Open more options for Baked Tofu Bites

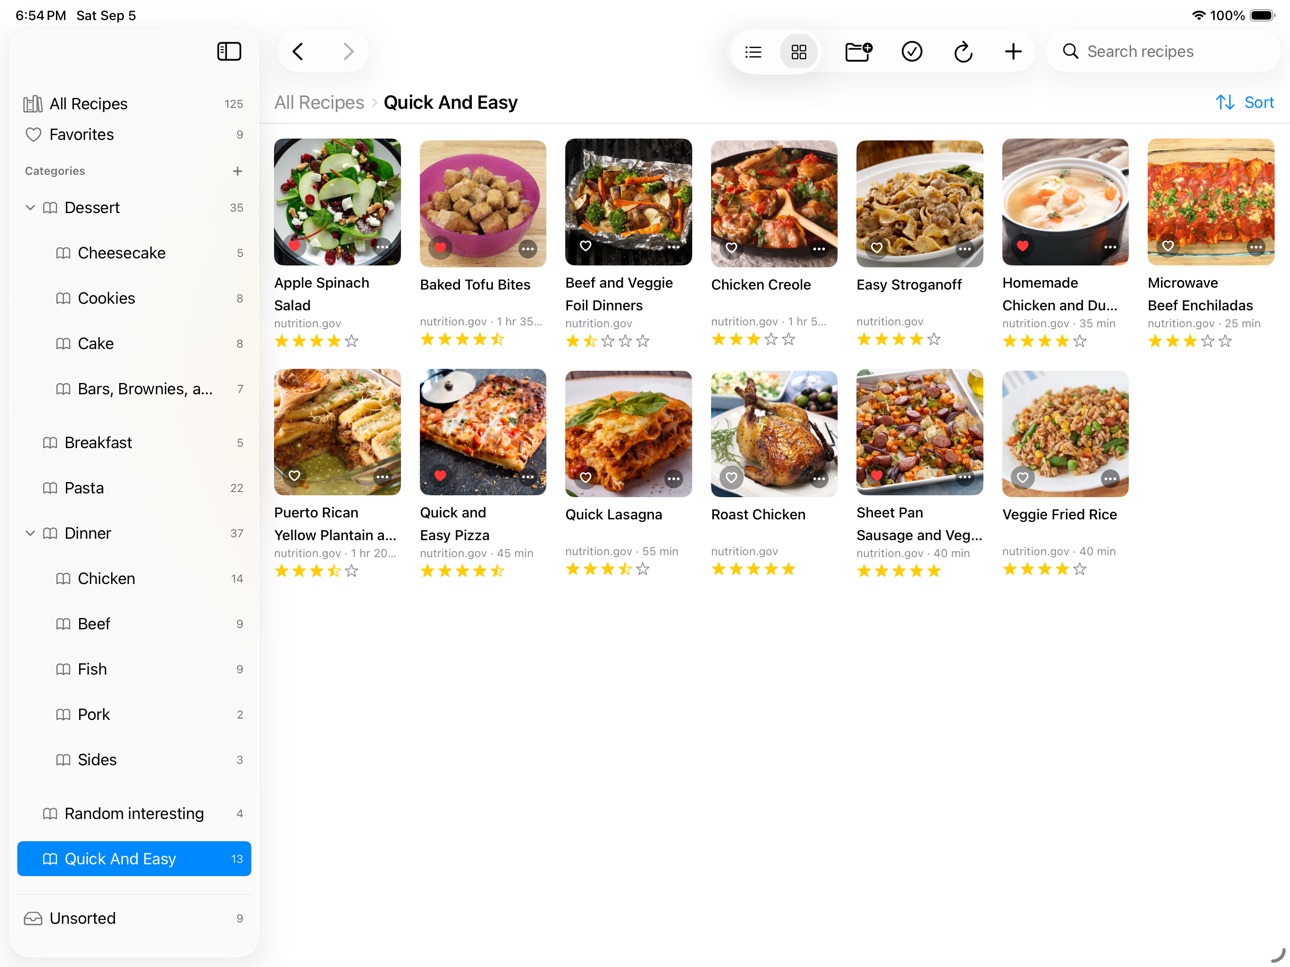[x=528, y=248]
